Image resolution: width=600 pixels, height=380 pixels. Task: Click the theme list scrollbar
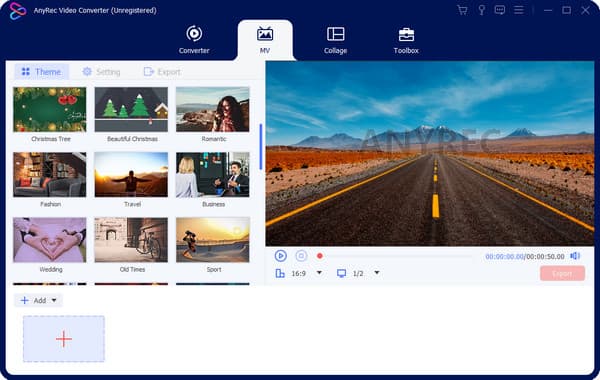(261, 147)
